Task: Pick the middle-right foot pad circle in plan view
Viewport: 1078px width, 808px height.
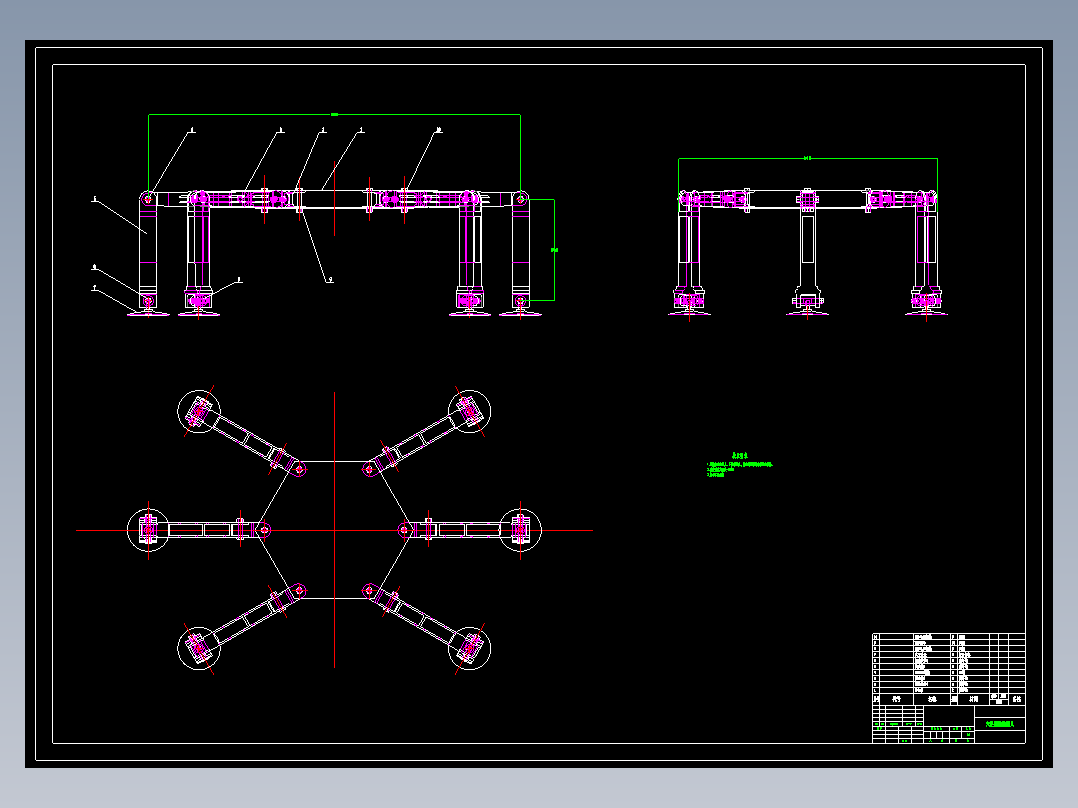Action: point(520,530)
